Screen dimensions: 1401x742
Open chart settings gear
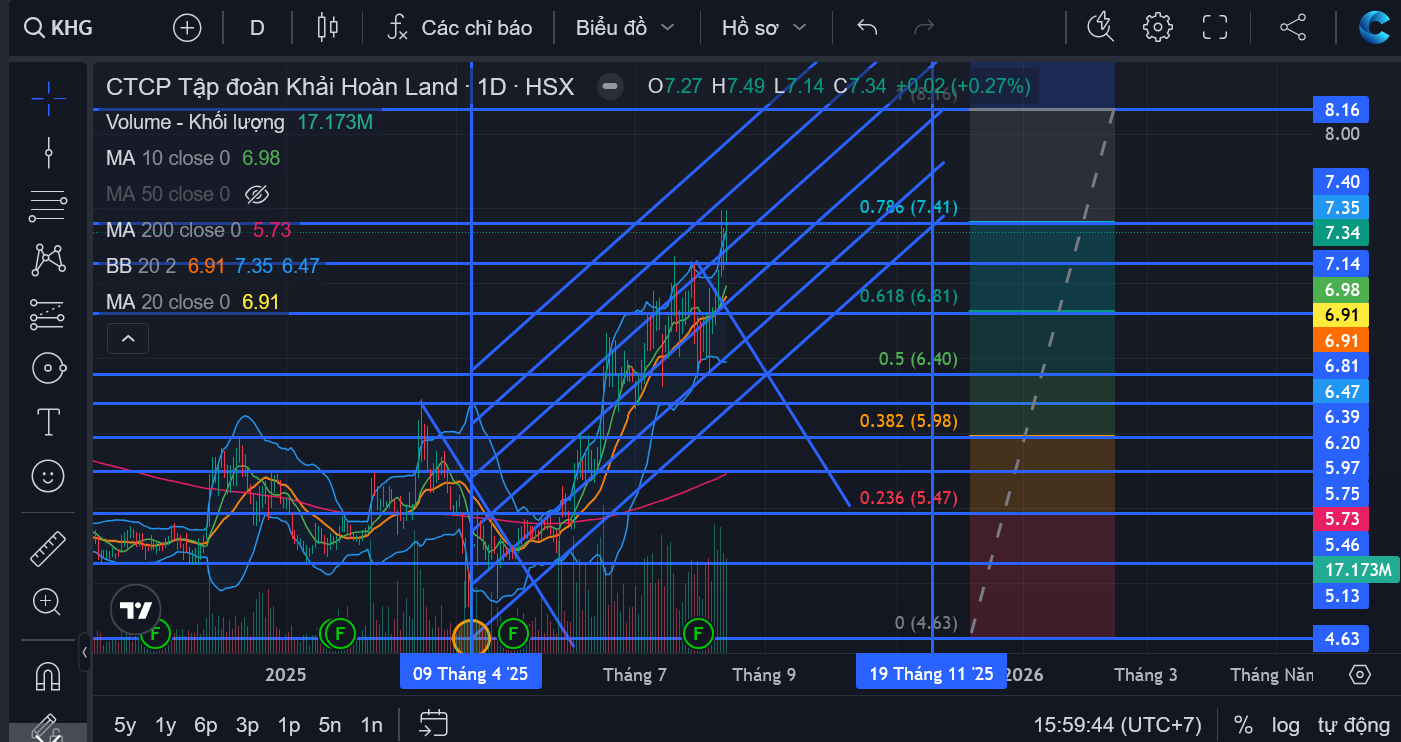coord(1158,27)
